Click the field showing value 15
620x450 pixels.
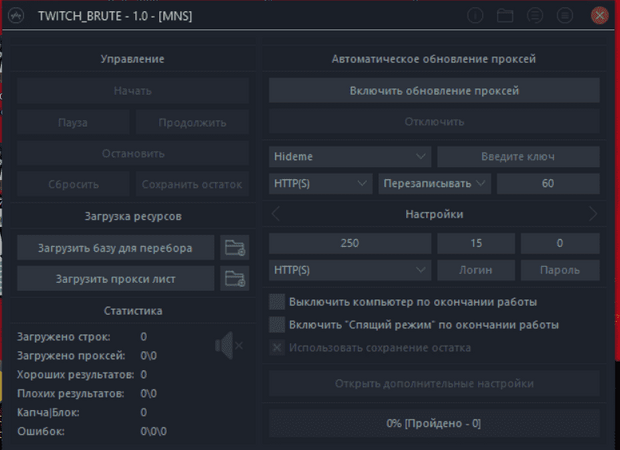click(x=476, y=243)
